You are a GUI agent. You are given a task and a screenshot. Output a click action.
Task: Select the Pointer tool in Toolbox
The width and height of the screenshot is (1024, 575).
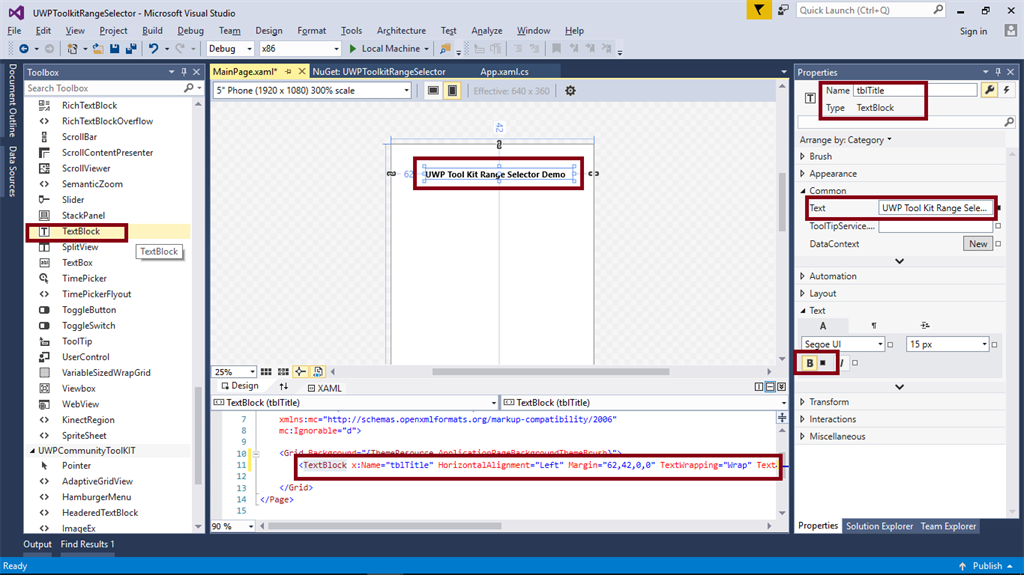click(x=76, y=466)
